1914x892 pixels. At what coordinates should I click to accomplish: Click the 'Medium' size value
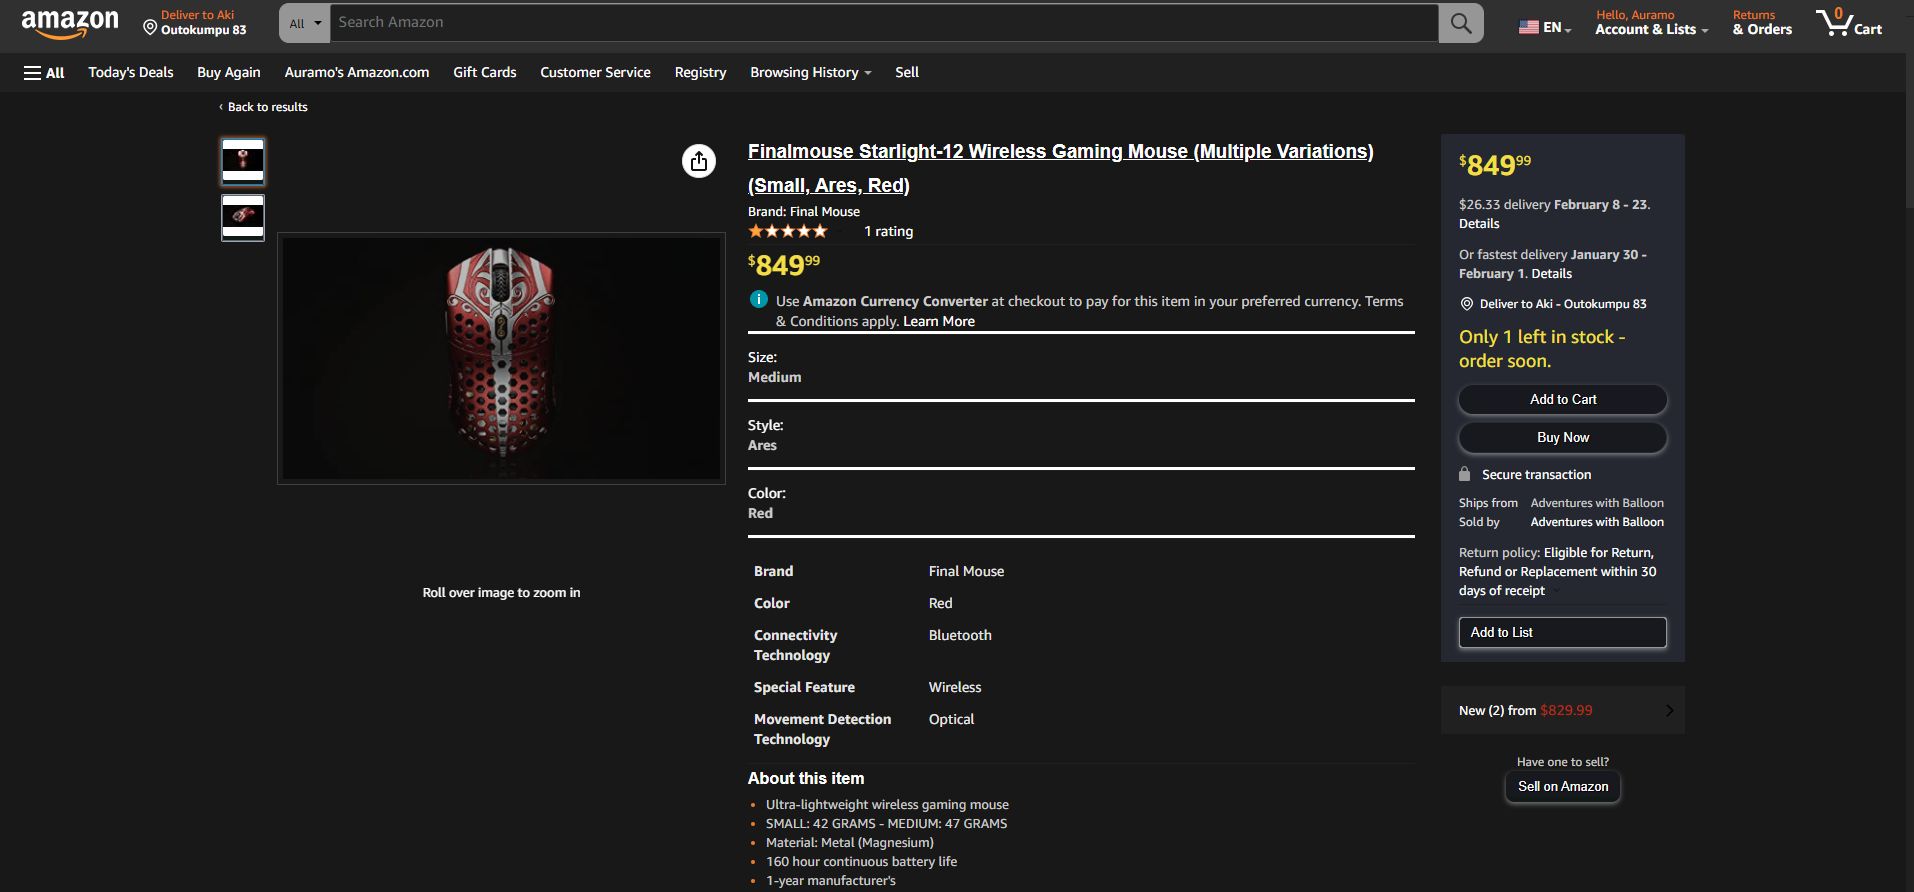coord(775,377)
